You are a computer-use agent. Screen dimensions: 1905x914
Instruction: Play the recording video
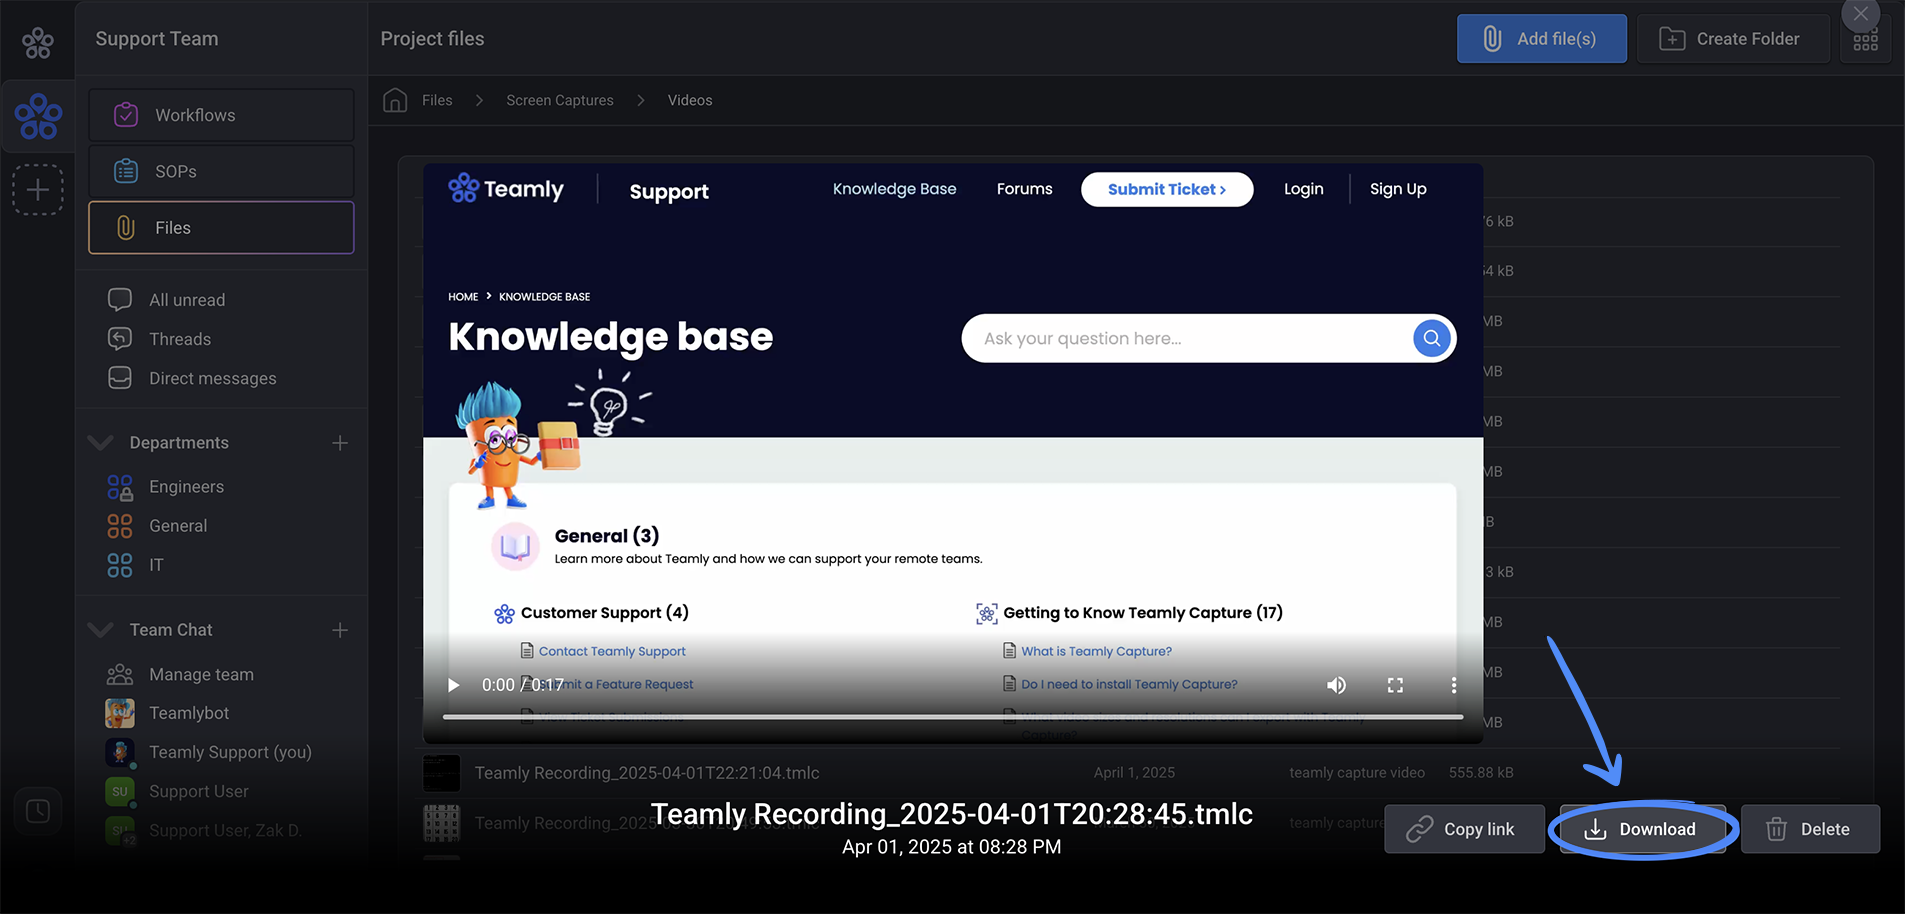pyautogui.click(x=453, y=685)
